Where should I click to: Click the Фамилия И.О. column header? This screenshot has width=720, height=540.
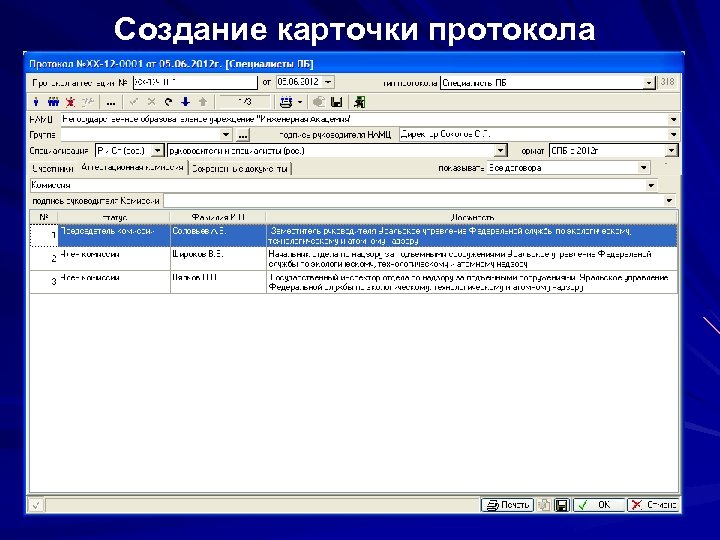point(218,217)
